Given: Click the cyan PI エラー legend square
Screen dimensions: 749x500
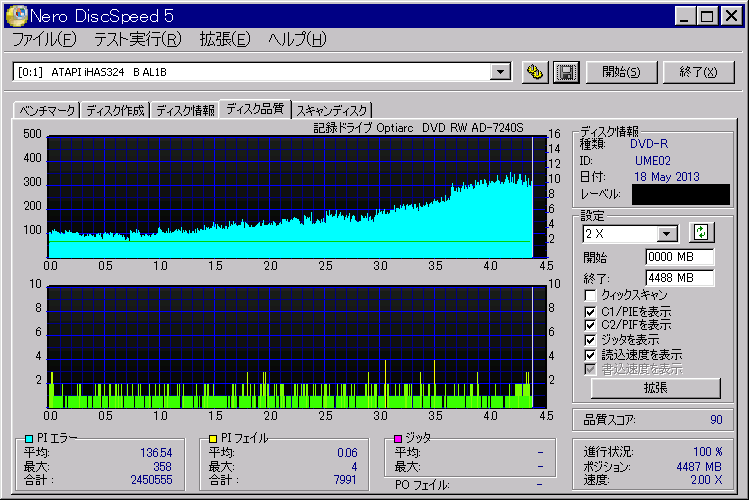Looking at the screenshot, I should [29, 438].
